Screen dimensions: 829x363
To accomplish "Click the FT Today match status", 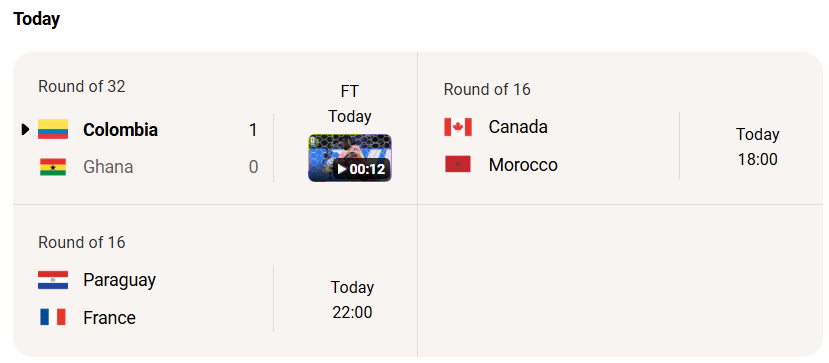I will 349,104.
